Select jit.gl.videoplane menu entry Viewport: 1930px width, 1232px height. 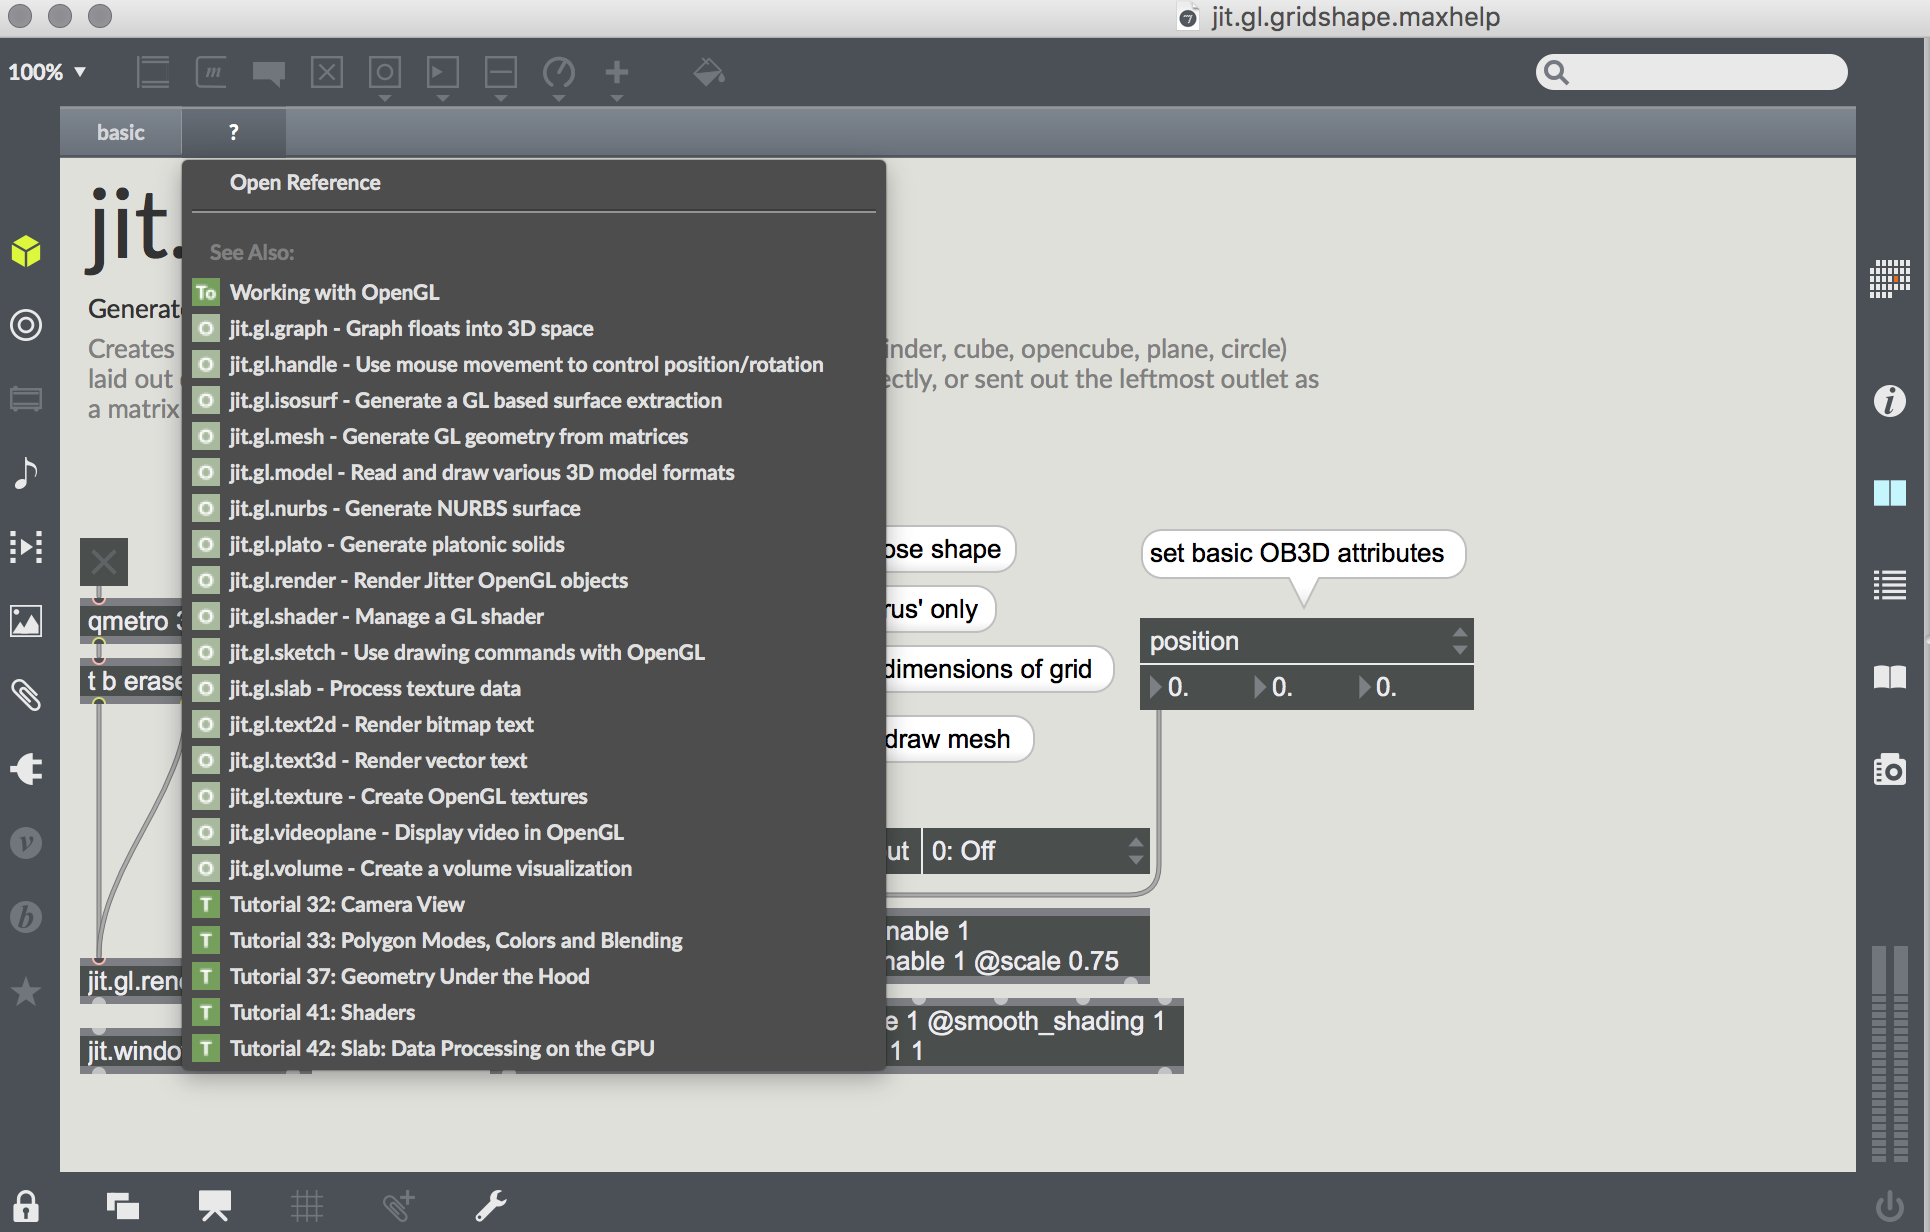click(534, 832)
